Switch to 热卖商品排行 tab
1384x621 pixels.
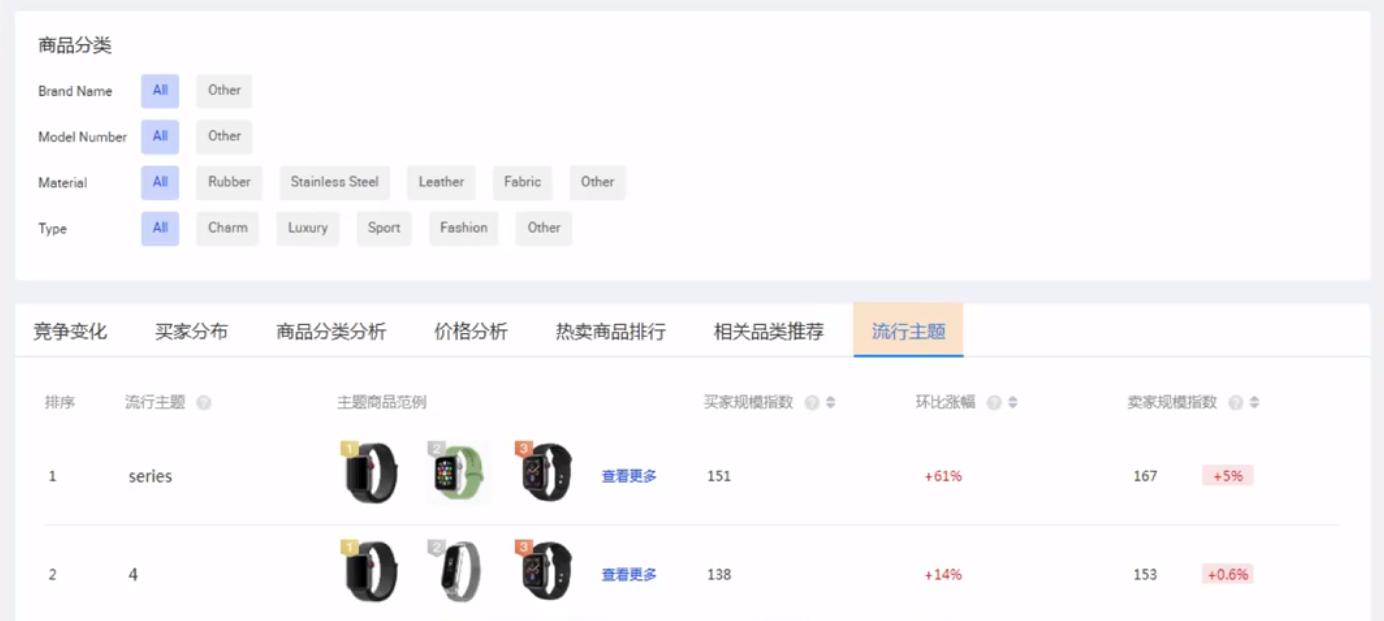610,331
